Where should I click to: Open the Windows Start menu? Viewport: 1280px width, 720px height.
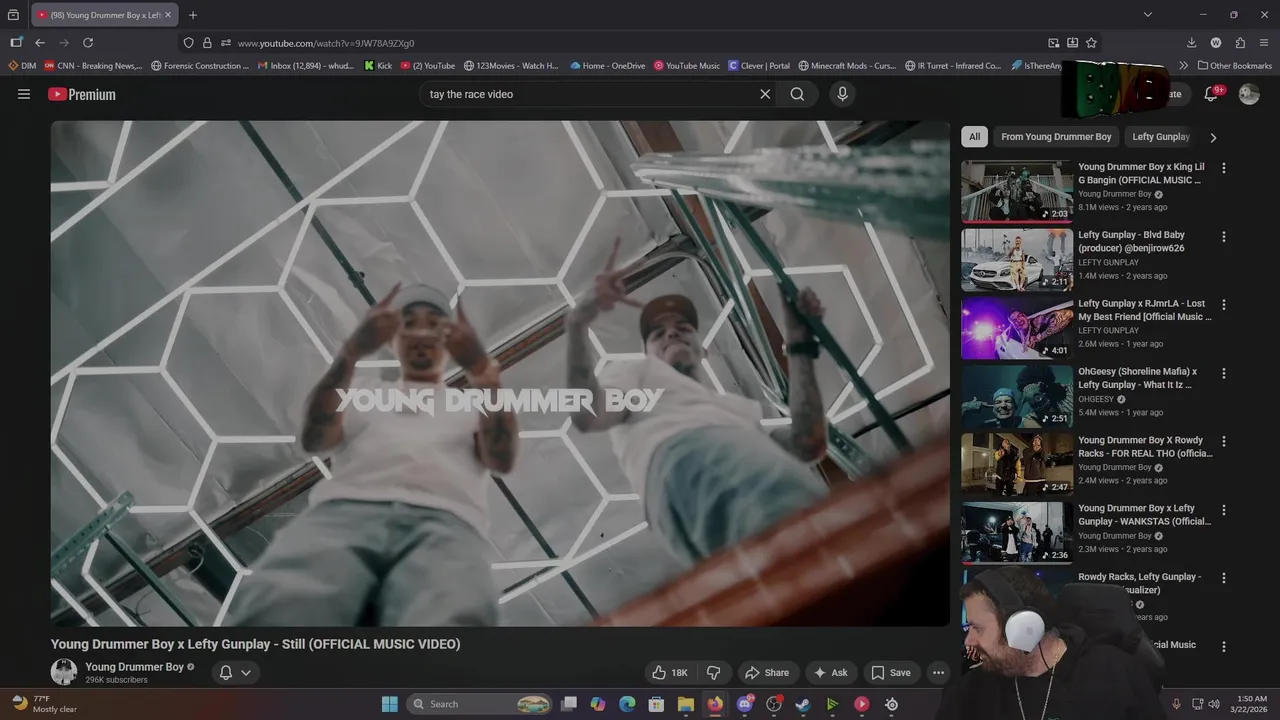[390, 704]
